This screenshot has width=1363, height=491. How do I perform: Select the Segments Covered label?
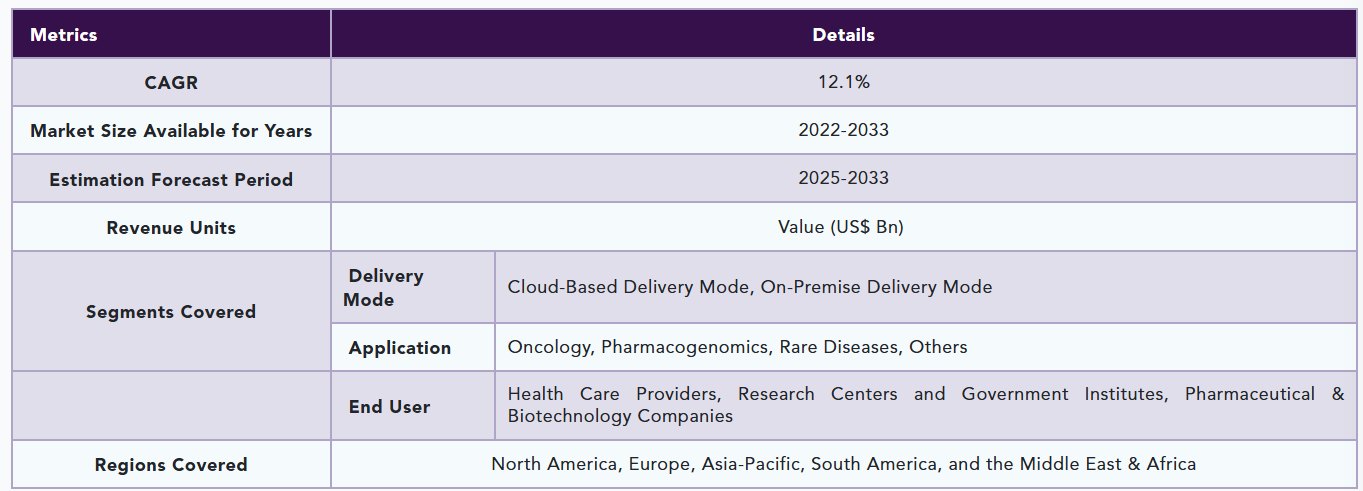pyautogui.click(x=171, y=312)
